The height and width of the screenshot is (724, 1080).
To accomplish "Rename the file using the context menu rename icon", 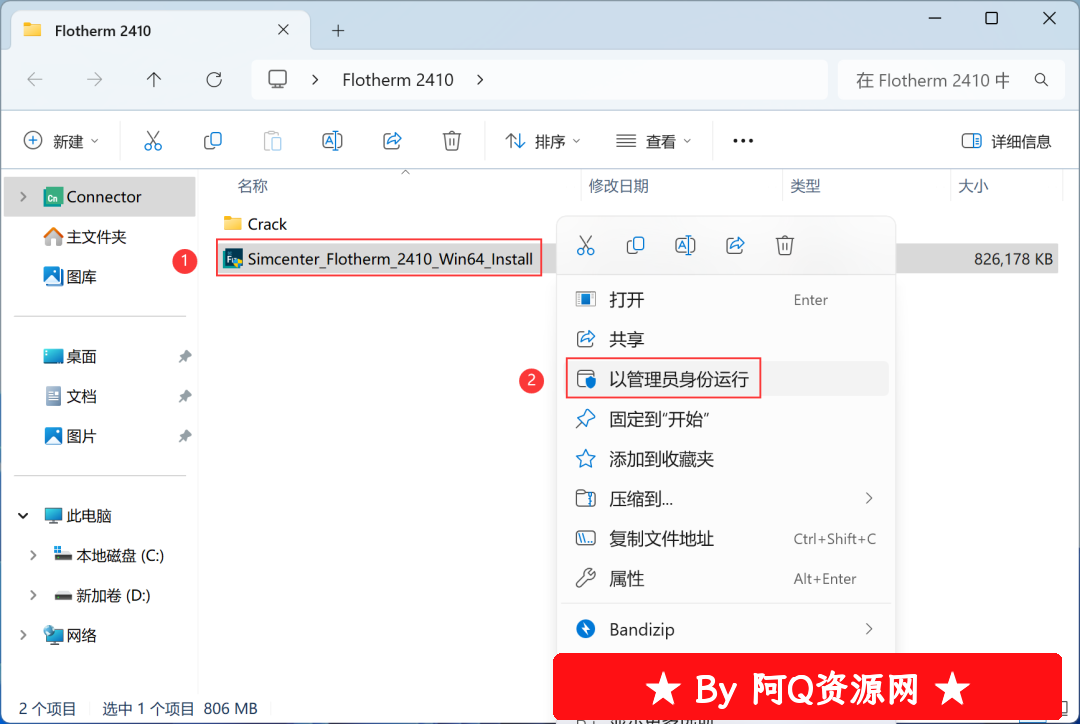I will coord(685,245).
